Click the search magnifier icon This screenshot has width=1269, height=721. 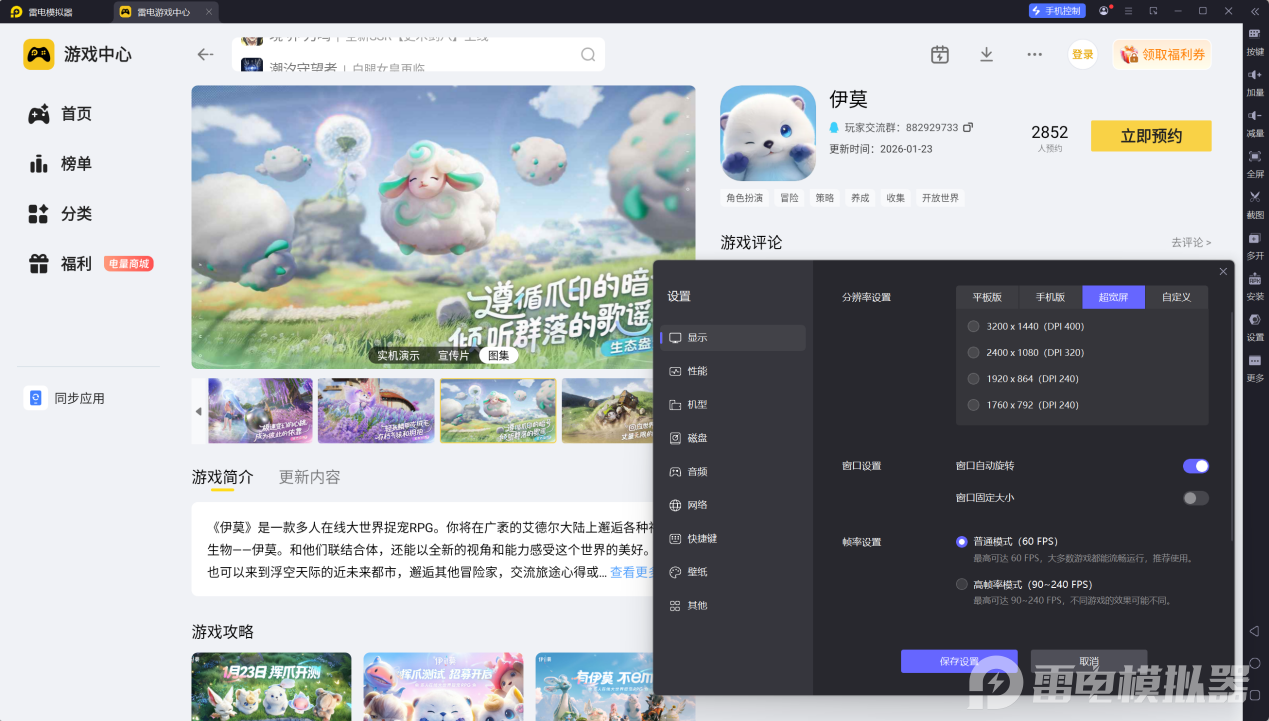pos(588,54)
